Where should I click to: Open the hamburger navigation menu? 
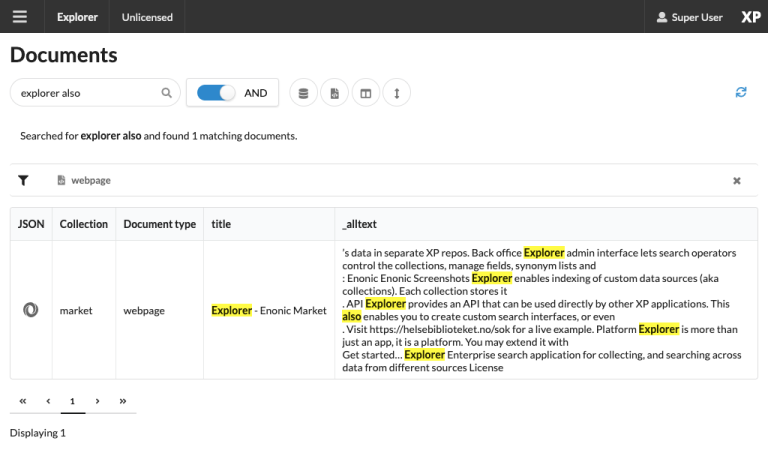(x=20, y=17)
